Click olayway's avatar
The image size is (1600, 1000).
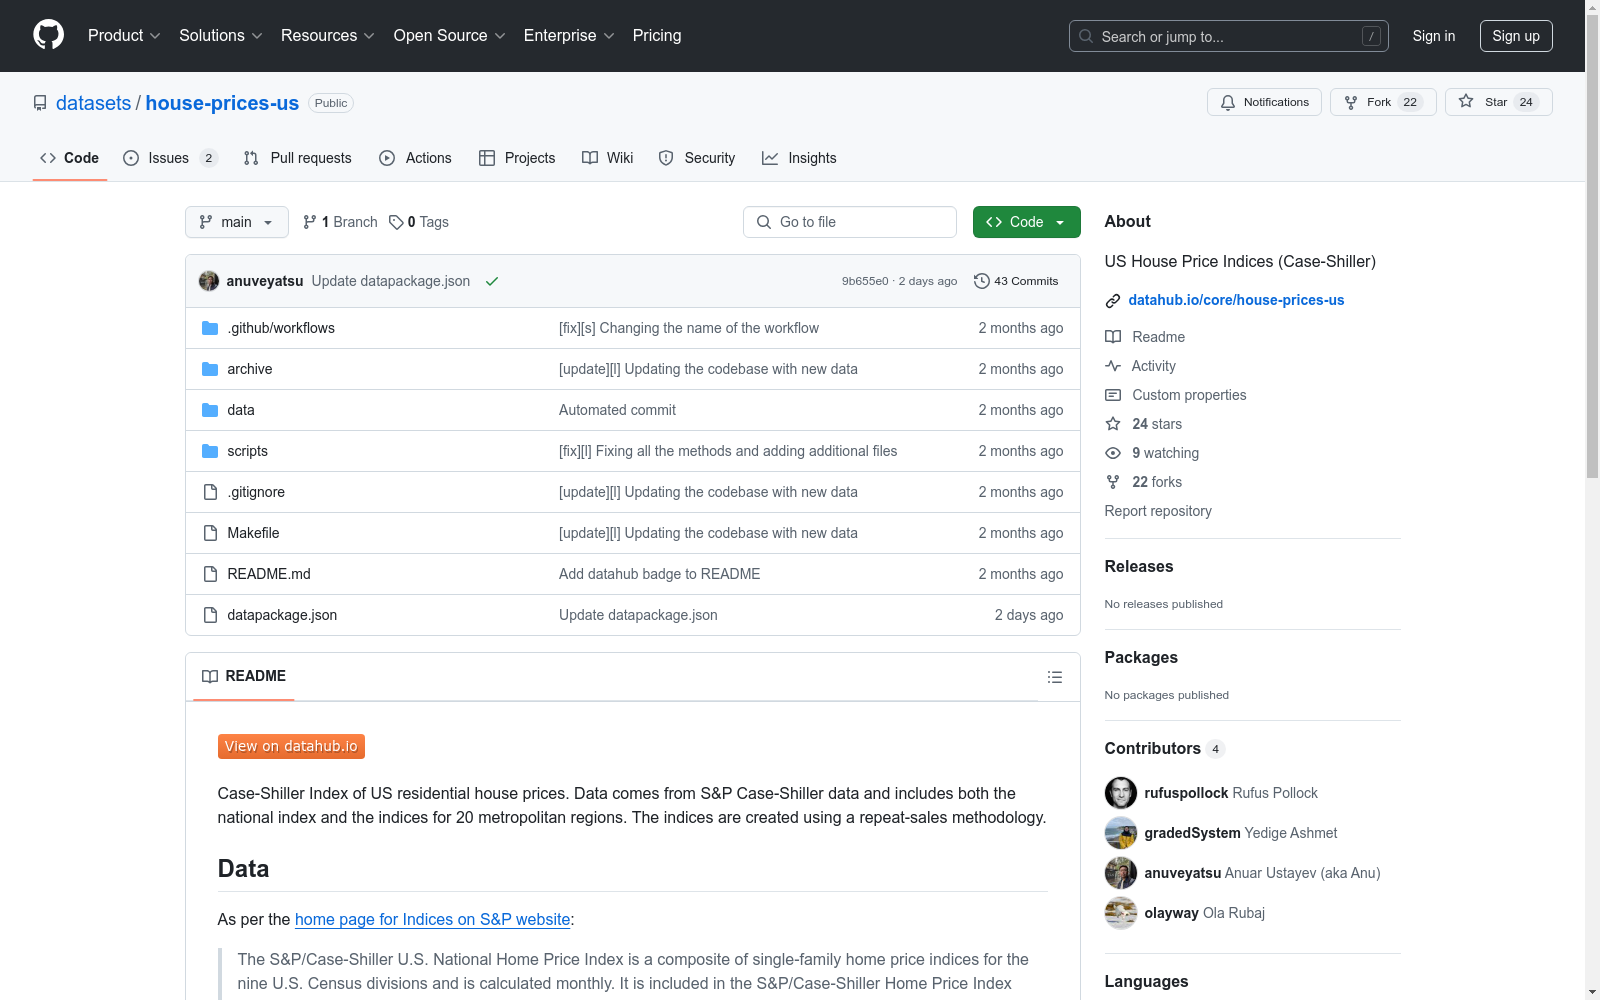point(1121,913)
